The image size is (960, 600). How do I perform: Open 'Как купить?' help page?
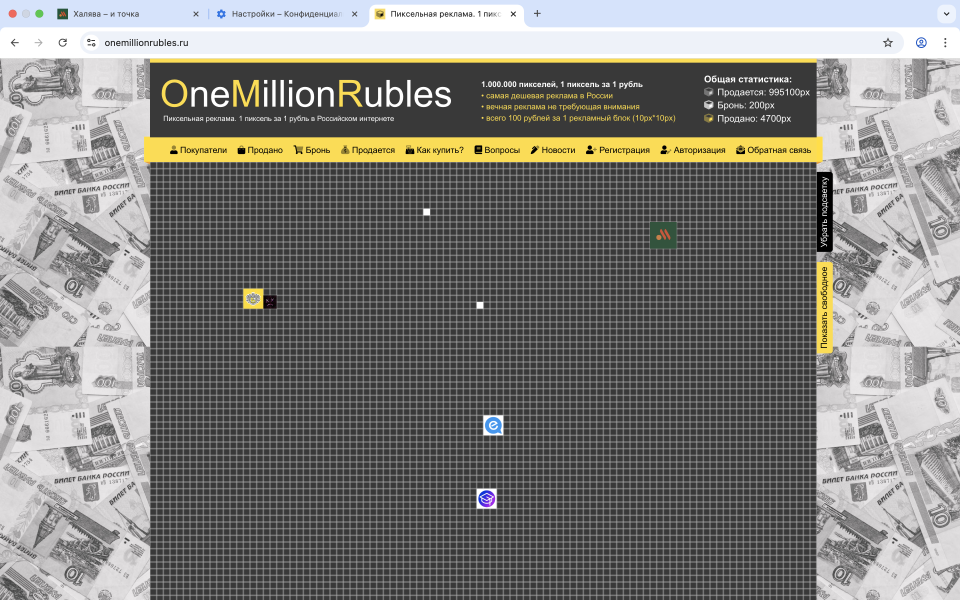(435, 150)
